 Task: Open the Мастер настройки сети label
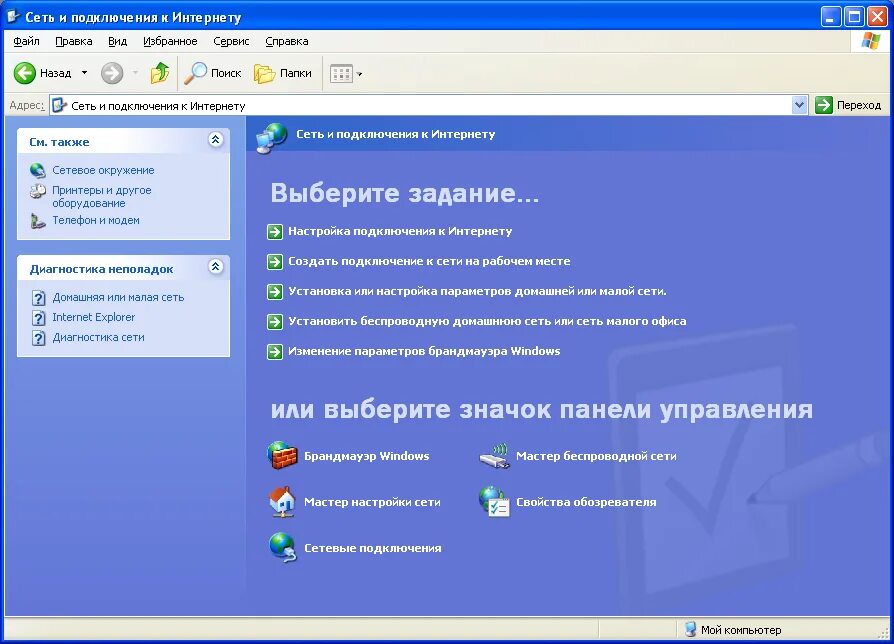372,502
